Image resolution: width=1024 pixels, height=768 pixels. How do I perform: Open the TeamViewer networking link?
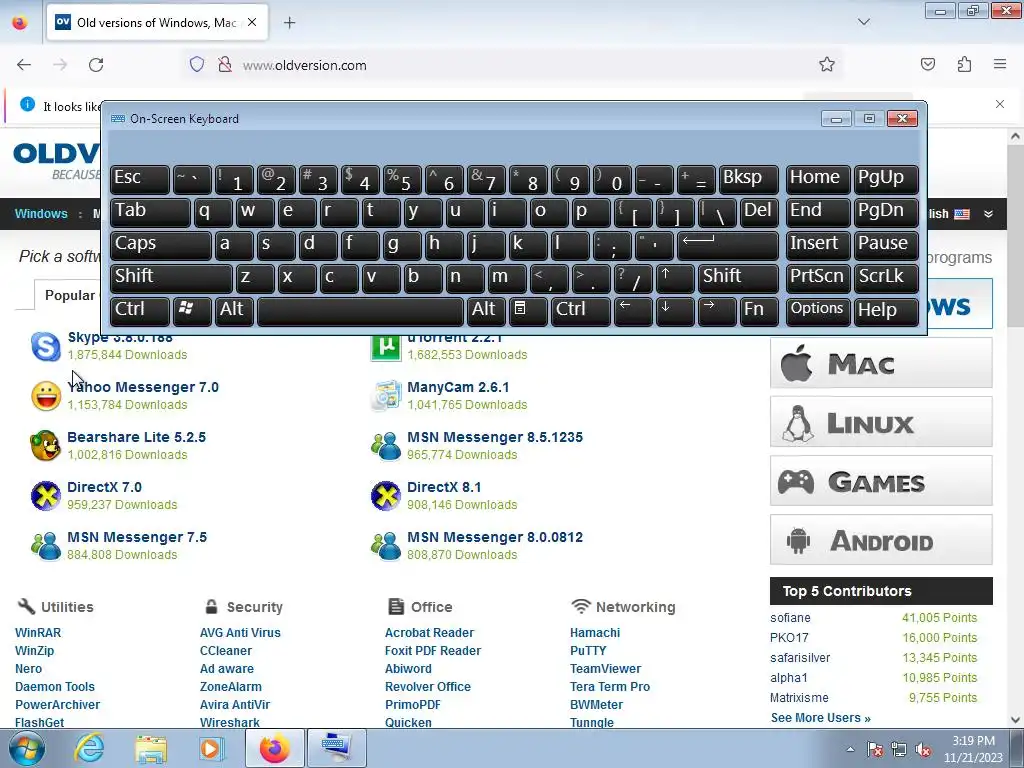pyautogui.click(x=605, y=669)
